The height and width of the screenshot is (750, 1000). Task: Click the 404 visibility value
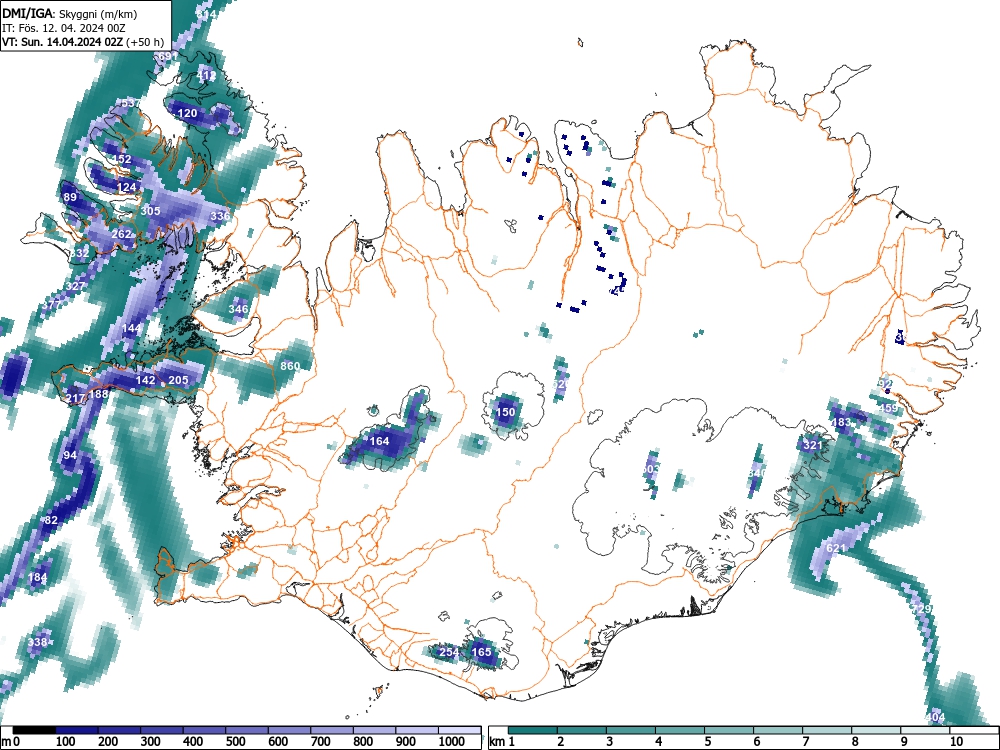tap(935, 717)
